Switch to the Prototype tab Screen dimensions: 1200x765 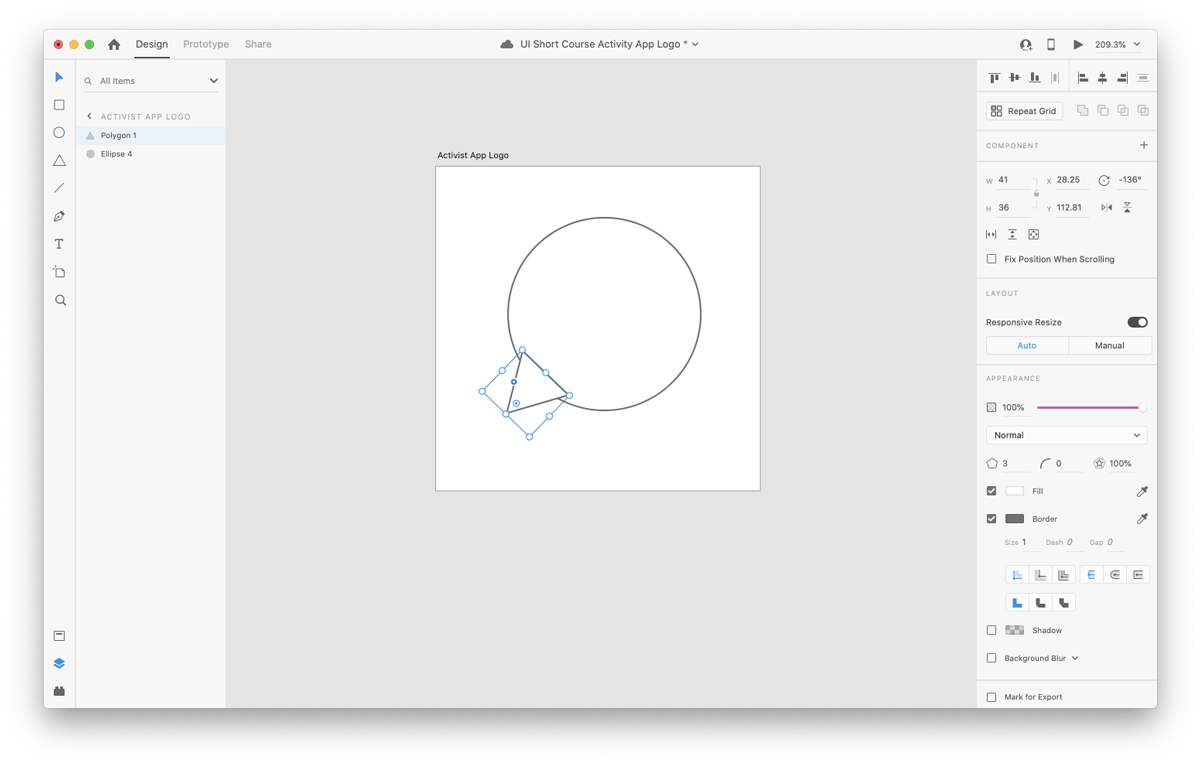206,44
